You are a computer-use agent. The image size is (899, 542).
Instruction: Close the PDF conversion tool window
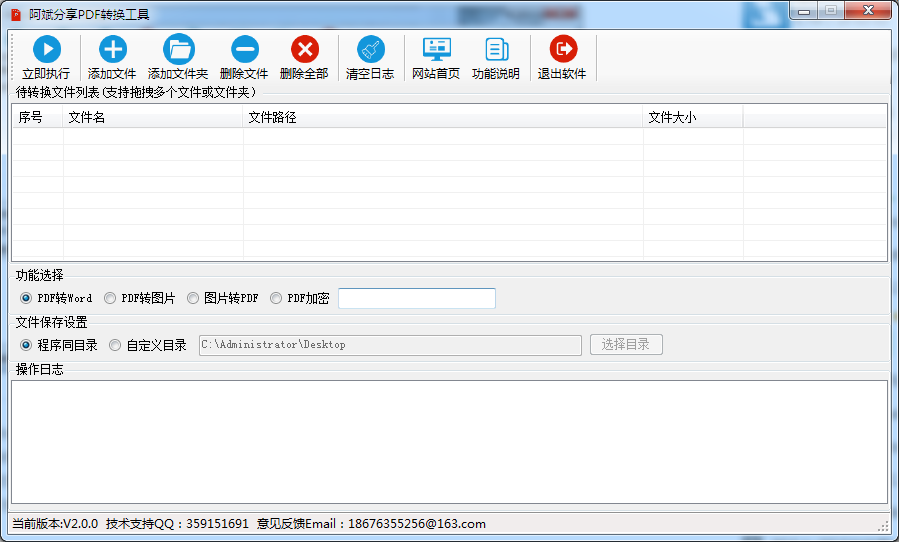869,11
